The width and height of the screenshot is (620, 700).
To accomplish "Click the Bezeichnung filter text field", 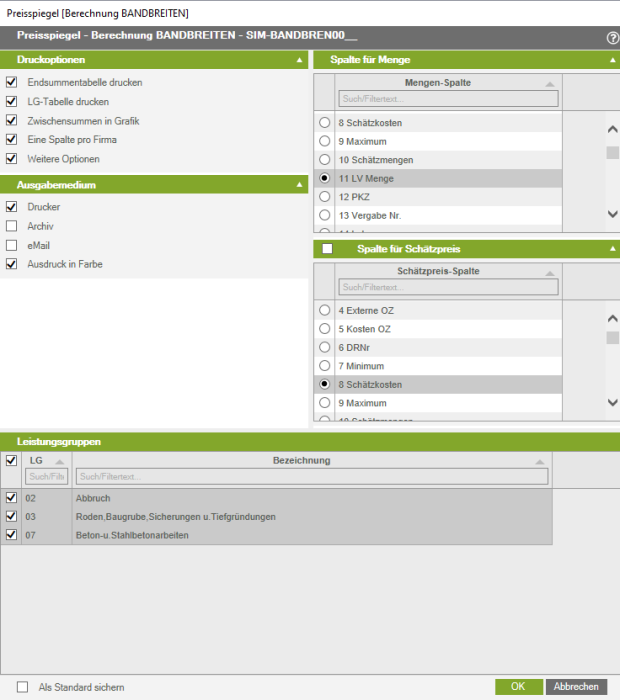I will 312,477.
